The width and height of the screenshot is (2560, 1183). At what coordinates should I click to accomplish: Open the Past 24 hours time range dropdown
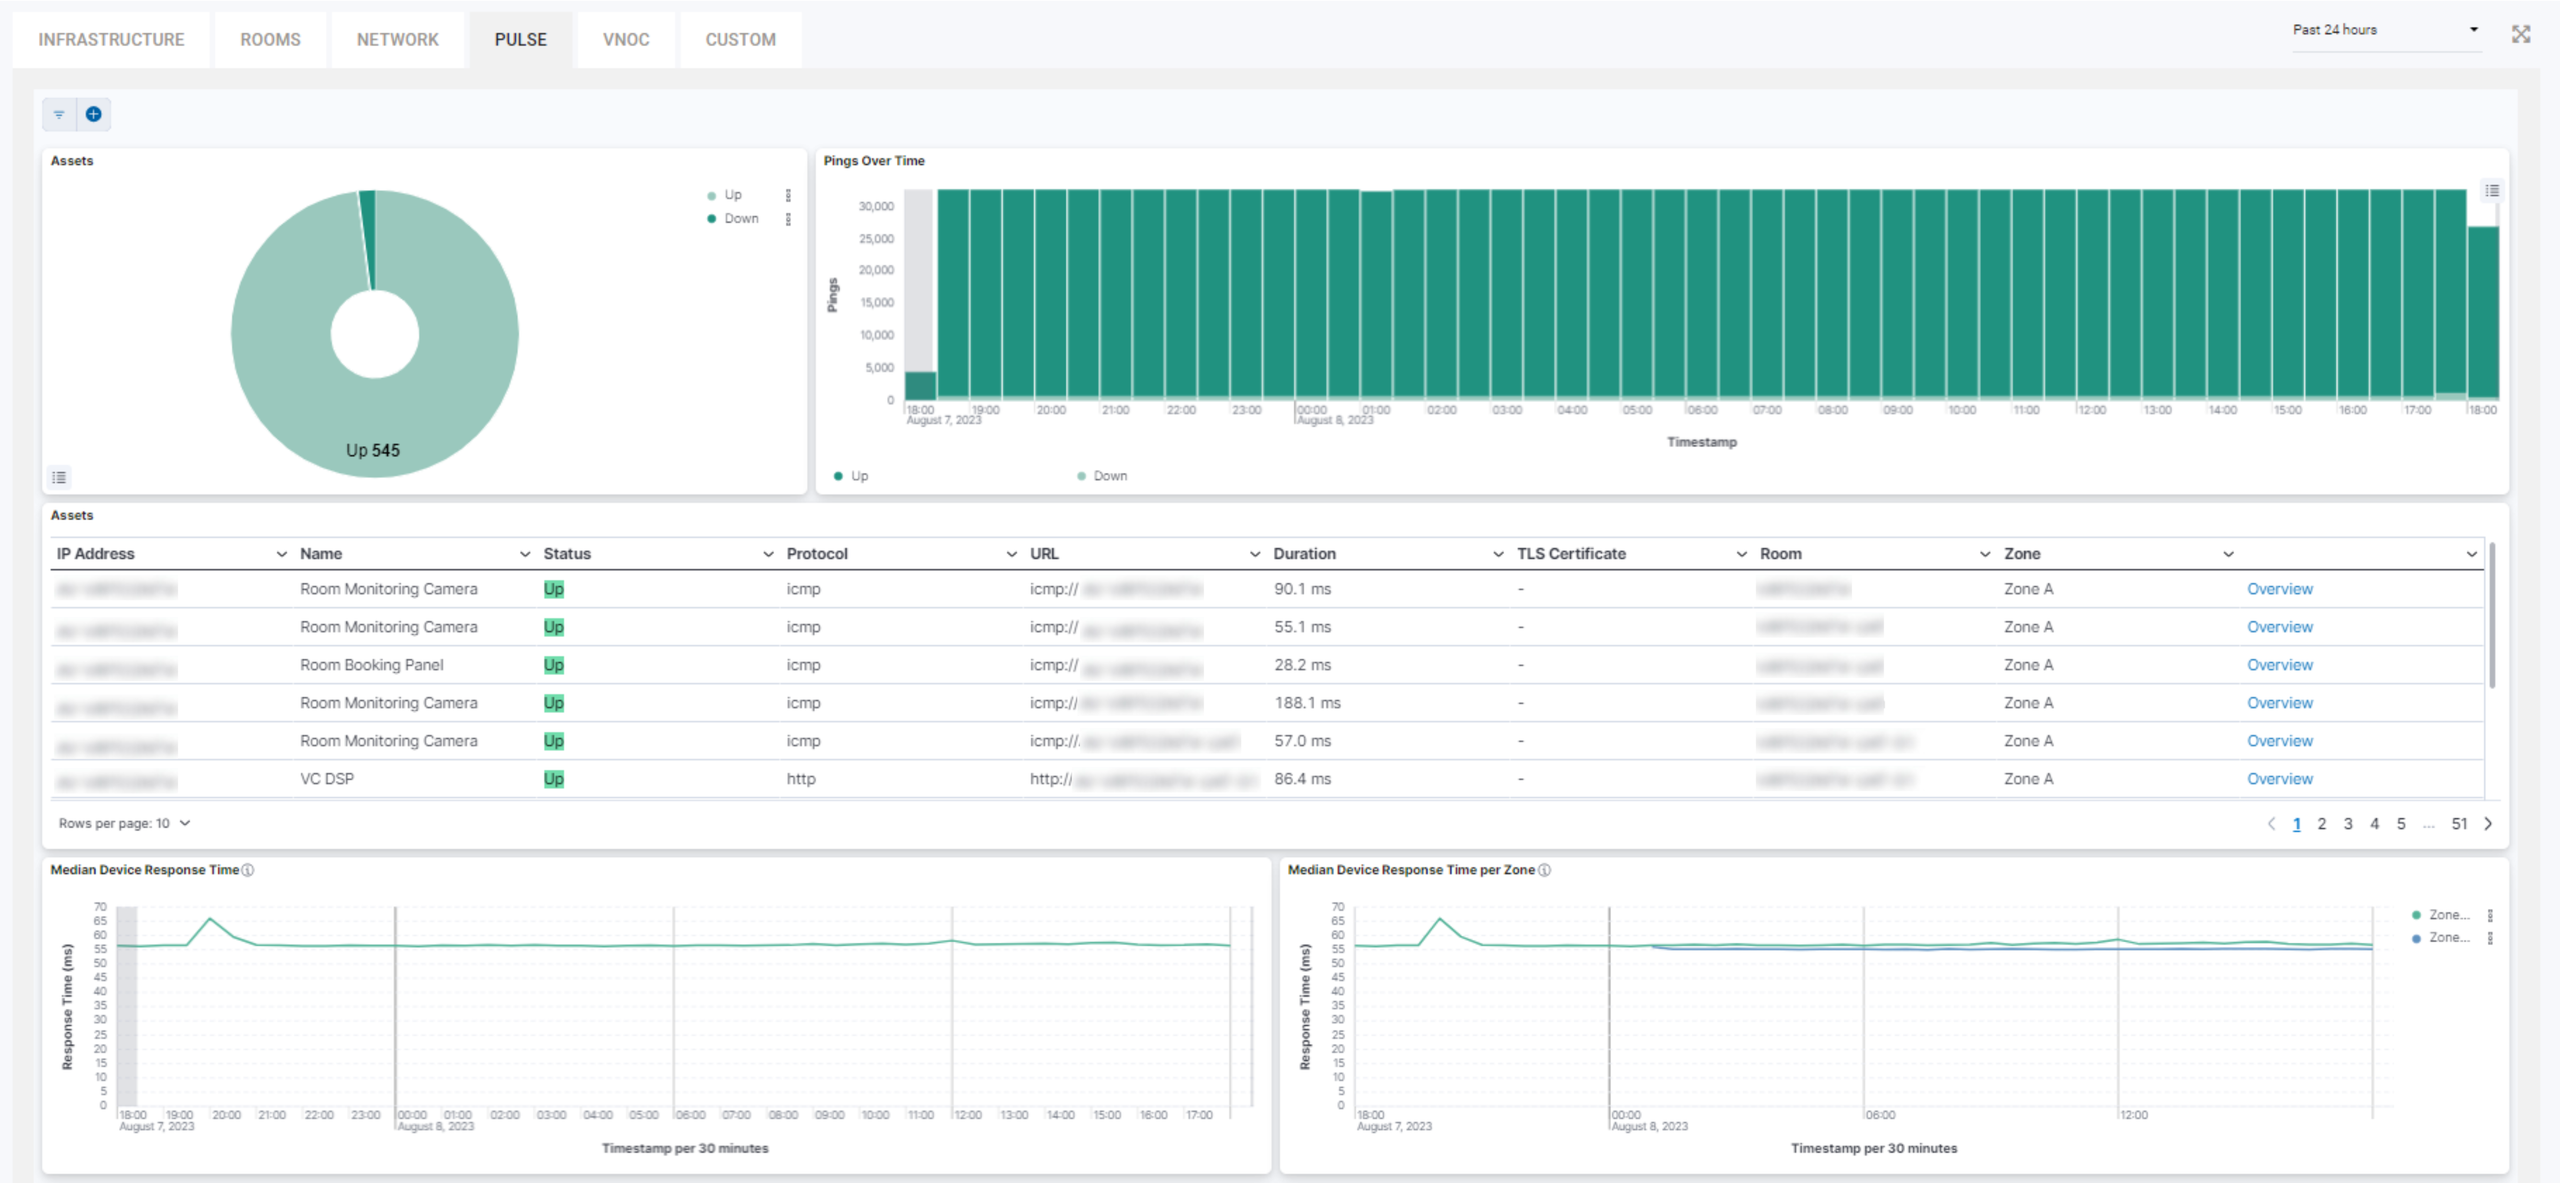click(2386, 30)
